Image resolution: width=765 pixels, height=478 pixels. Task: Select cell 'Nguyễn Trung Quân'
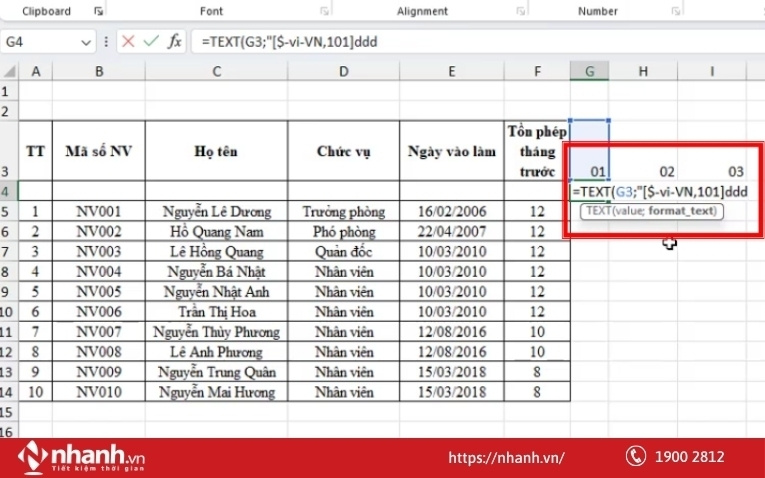(217, 372)
